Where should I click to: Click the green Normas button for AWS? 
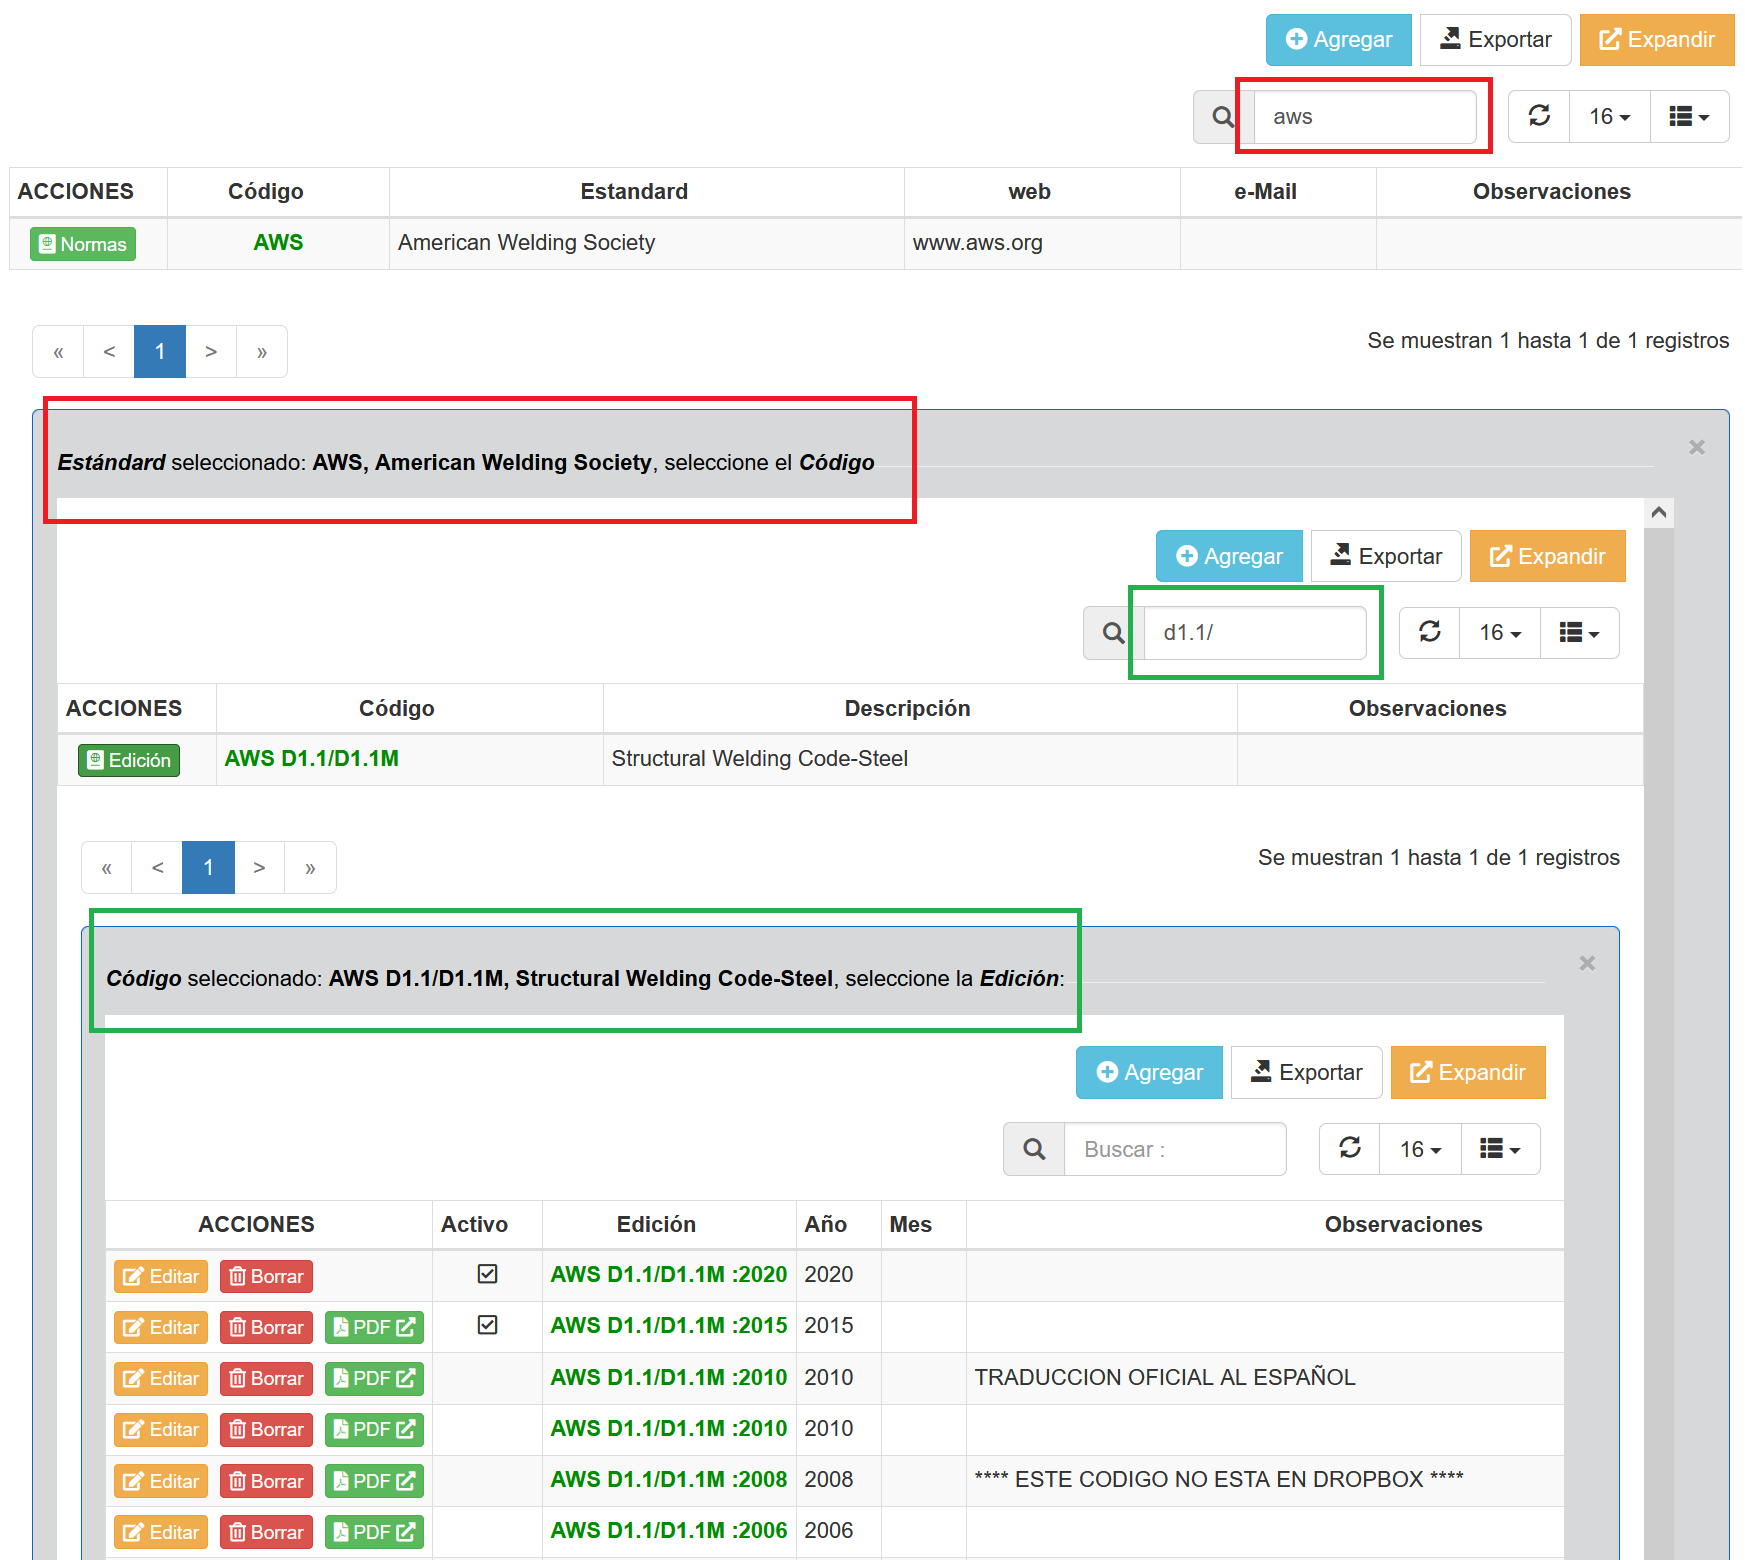click(83, 244)
